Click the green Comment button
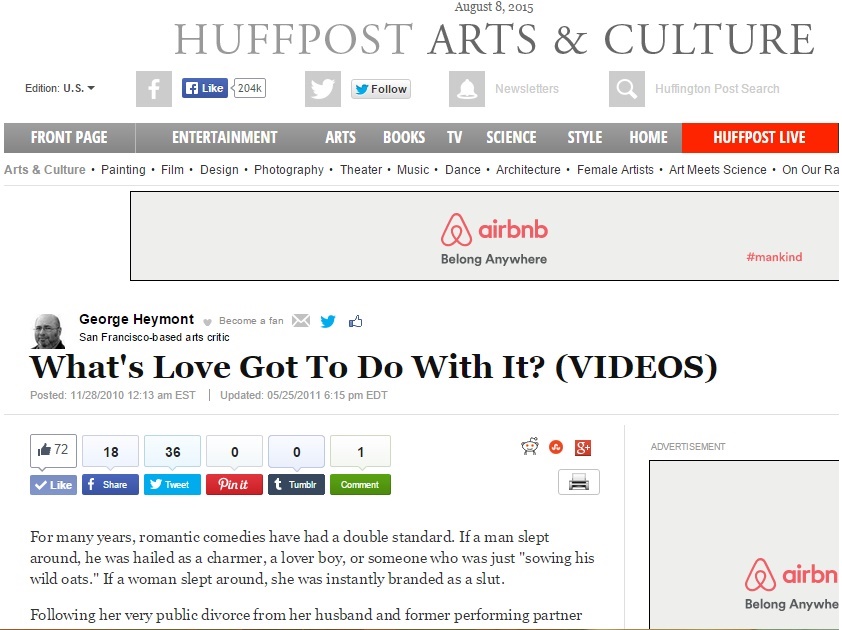The width and height of the screenshot is (842, 630). coord(360,484)
